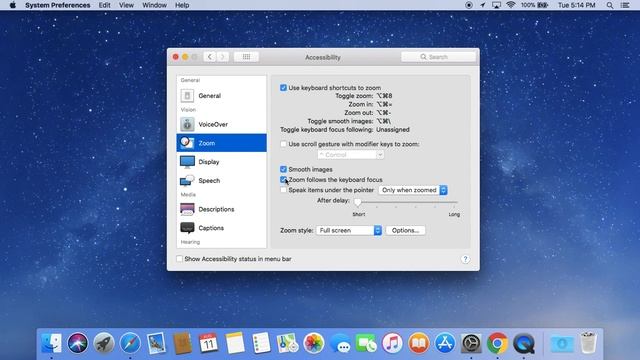
Task: Click the Options... button
Action: [405, 230]
